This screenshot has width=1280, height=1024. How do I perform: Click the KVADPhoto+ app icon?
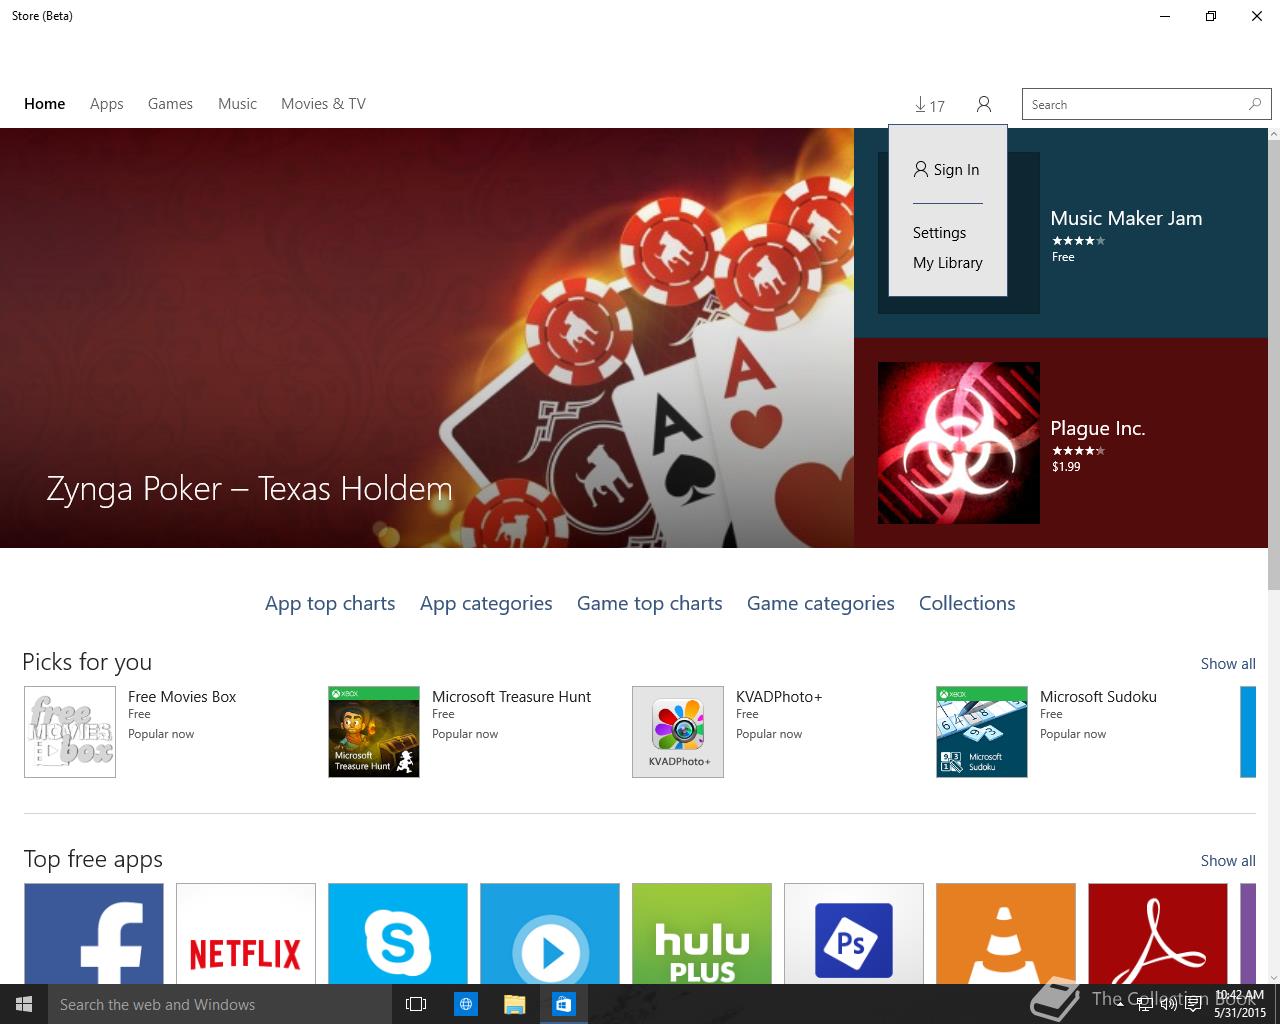click(678, 732)
